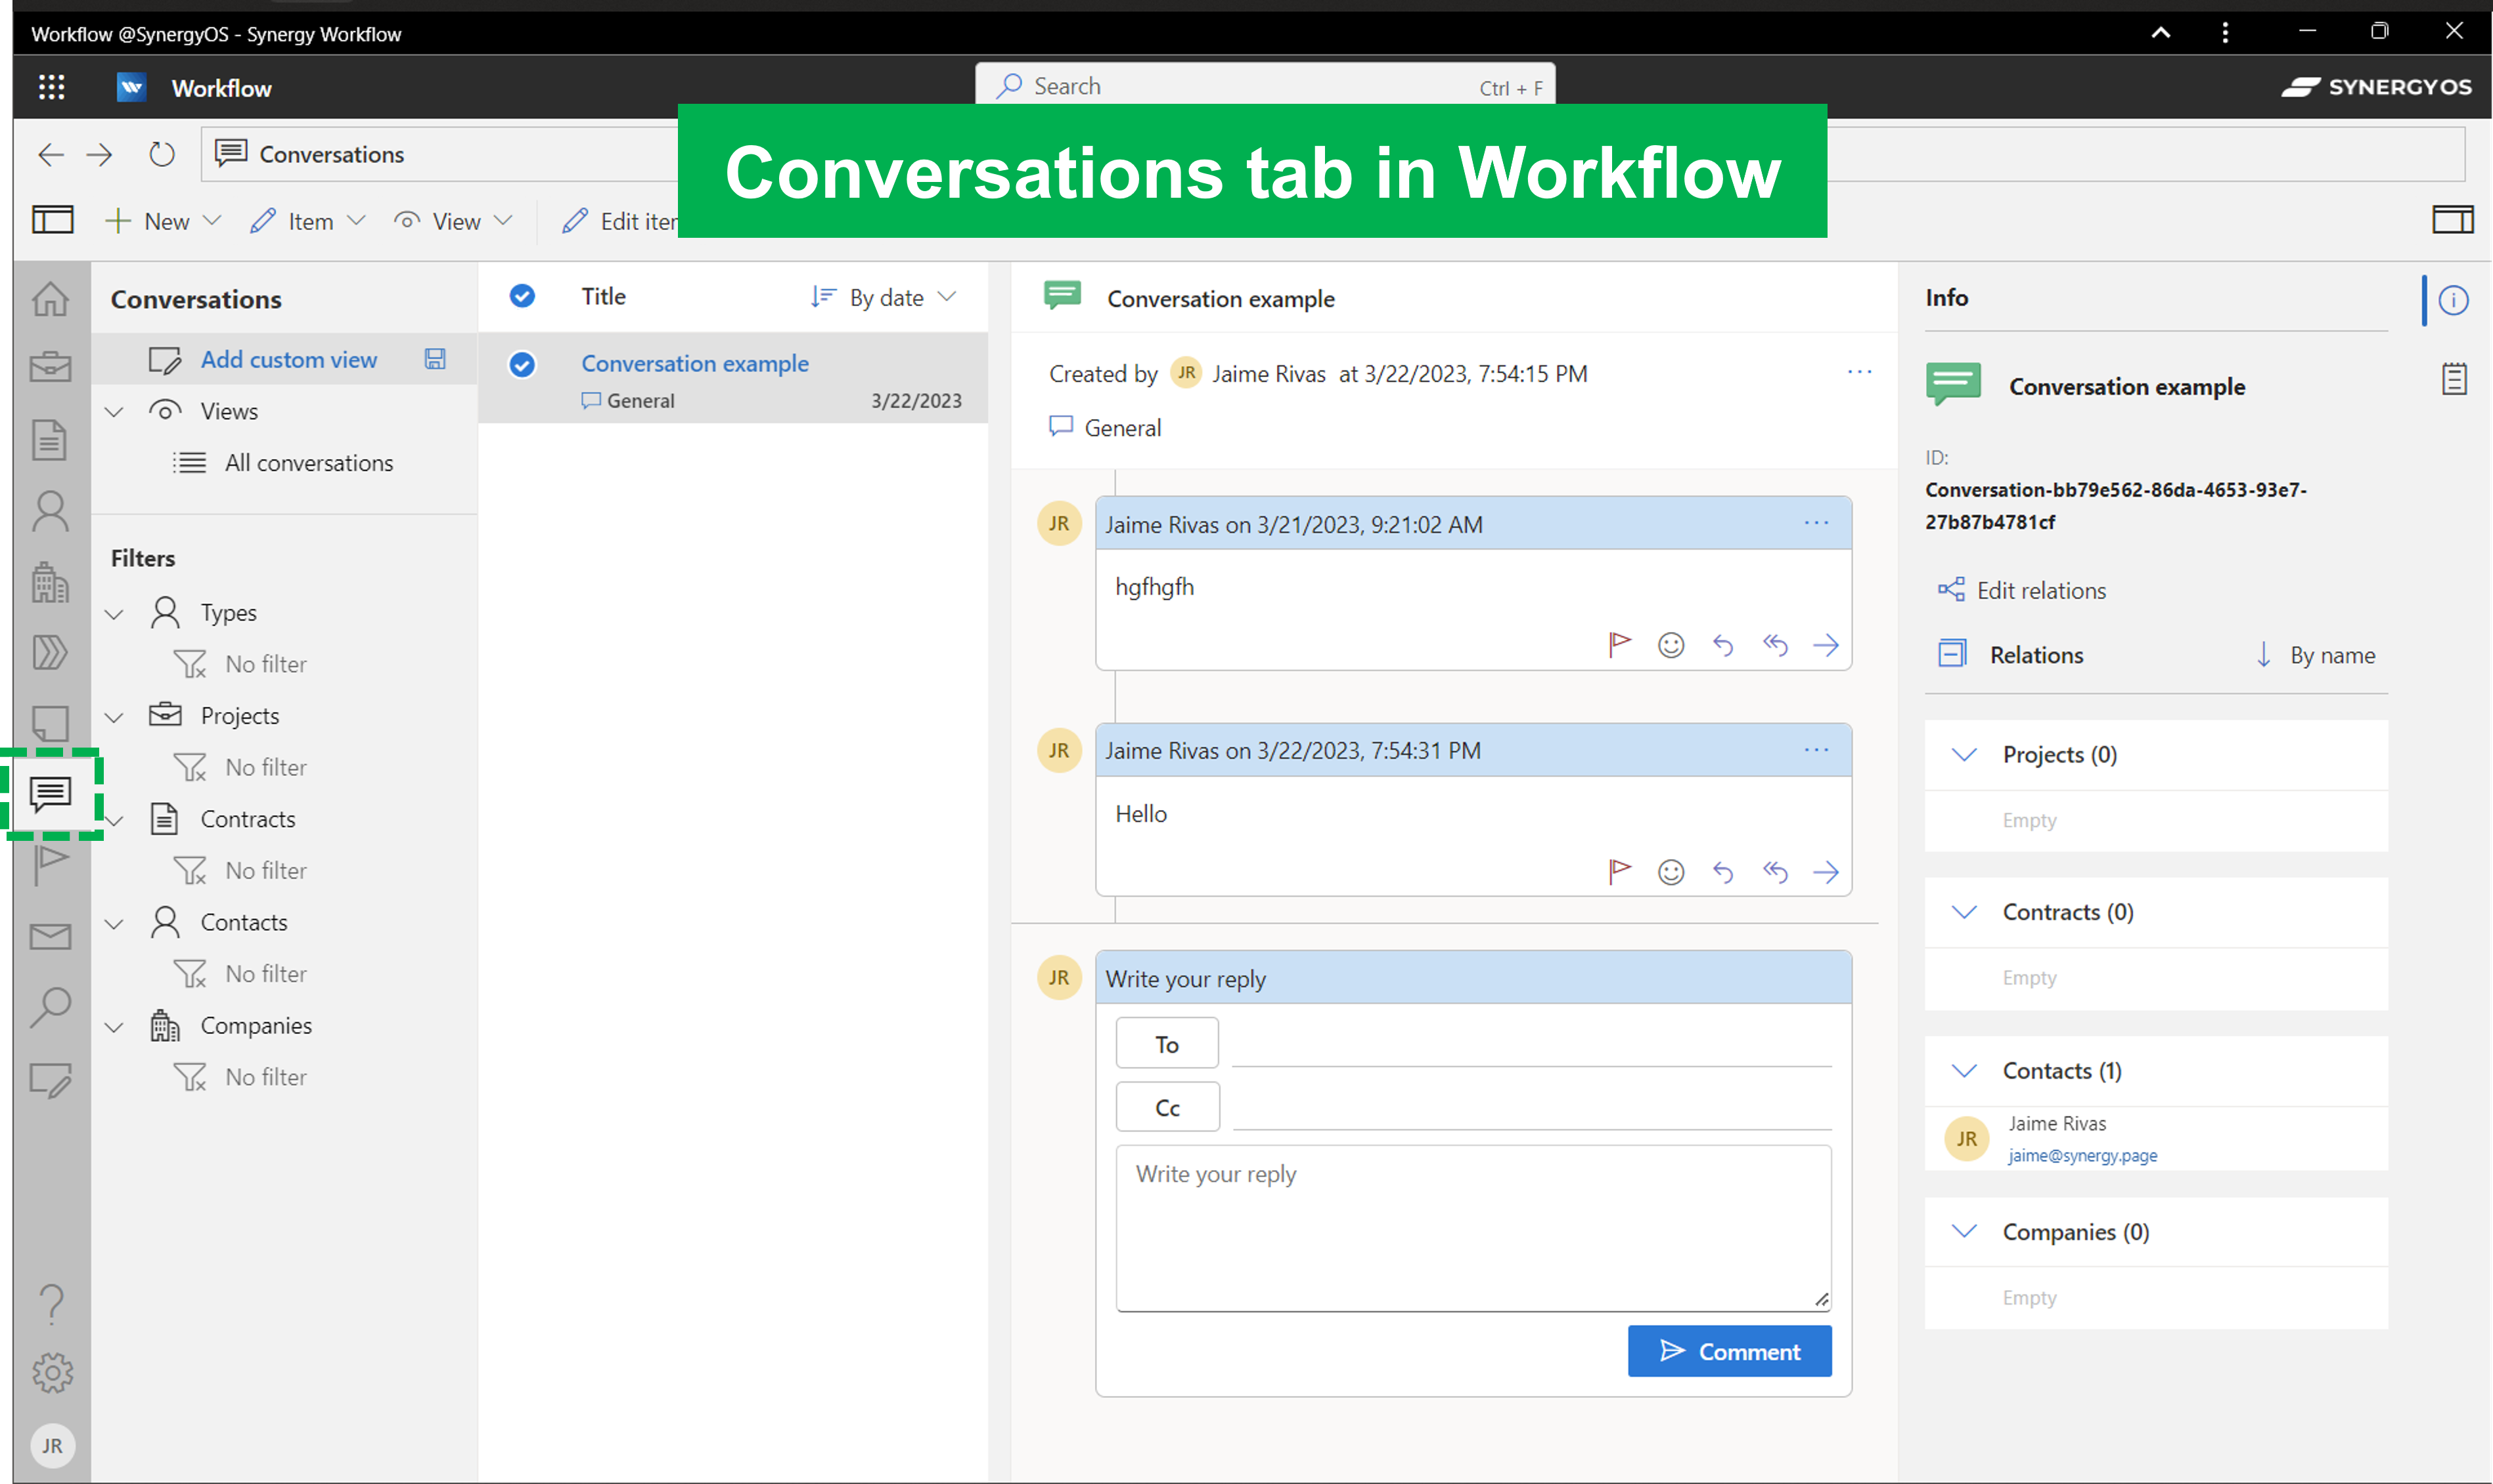The height and width of the screenshot is (1484, 2493).
Task: Open the View dropdown menu
Action: (x=454, y=221)
